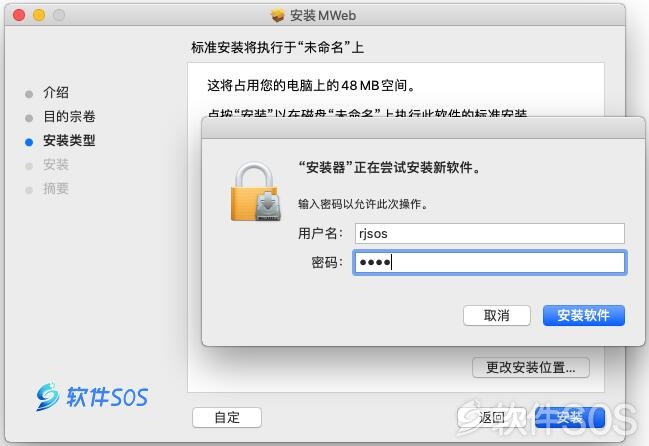Viewport: 649px width, 446px height.
Task: Click the 目的宗卷 step bullet
Action: tap(29, 118)
